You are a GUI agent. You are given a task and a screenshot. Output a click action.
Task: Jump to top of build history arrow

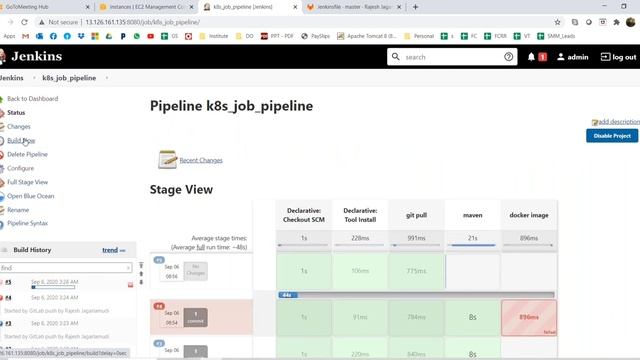[x=141, y=265]
